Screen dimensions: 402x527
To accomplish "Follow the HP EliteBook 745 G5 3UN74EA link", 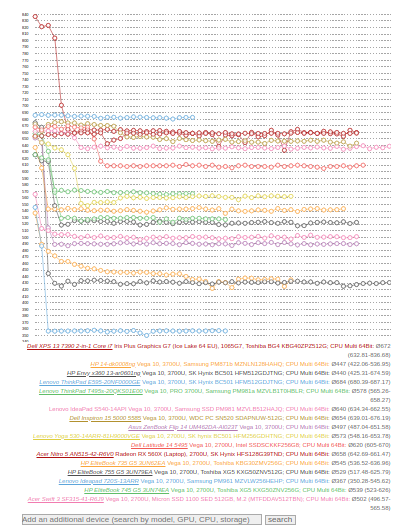I will 126,490.
